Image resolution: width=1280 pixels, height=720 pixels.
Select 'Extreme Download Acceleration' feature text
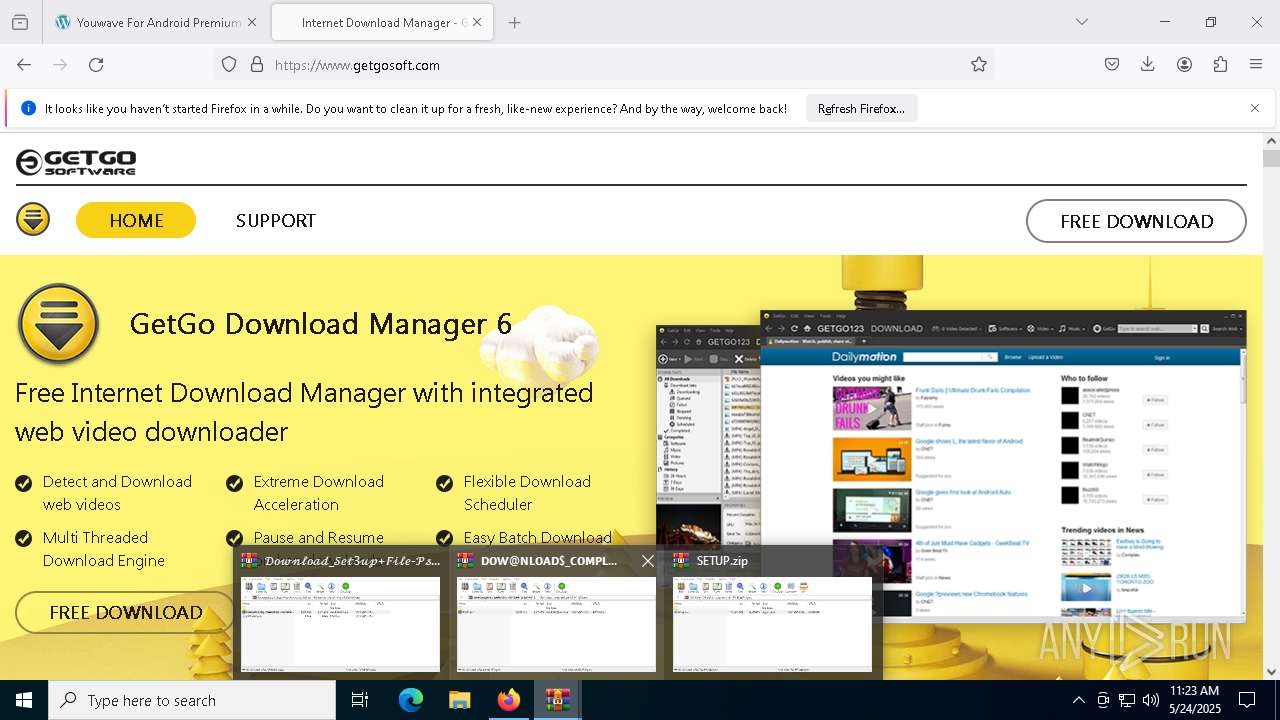click(x=318, y=493)
